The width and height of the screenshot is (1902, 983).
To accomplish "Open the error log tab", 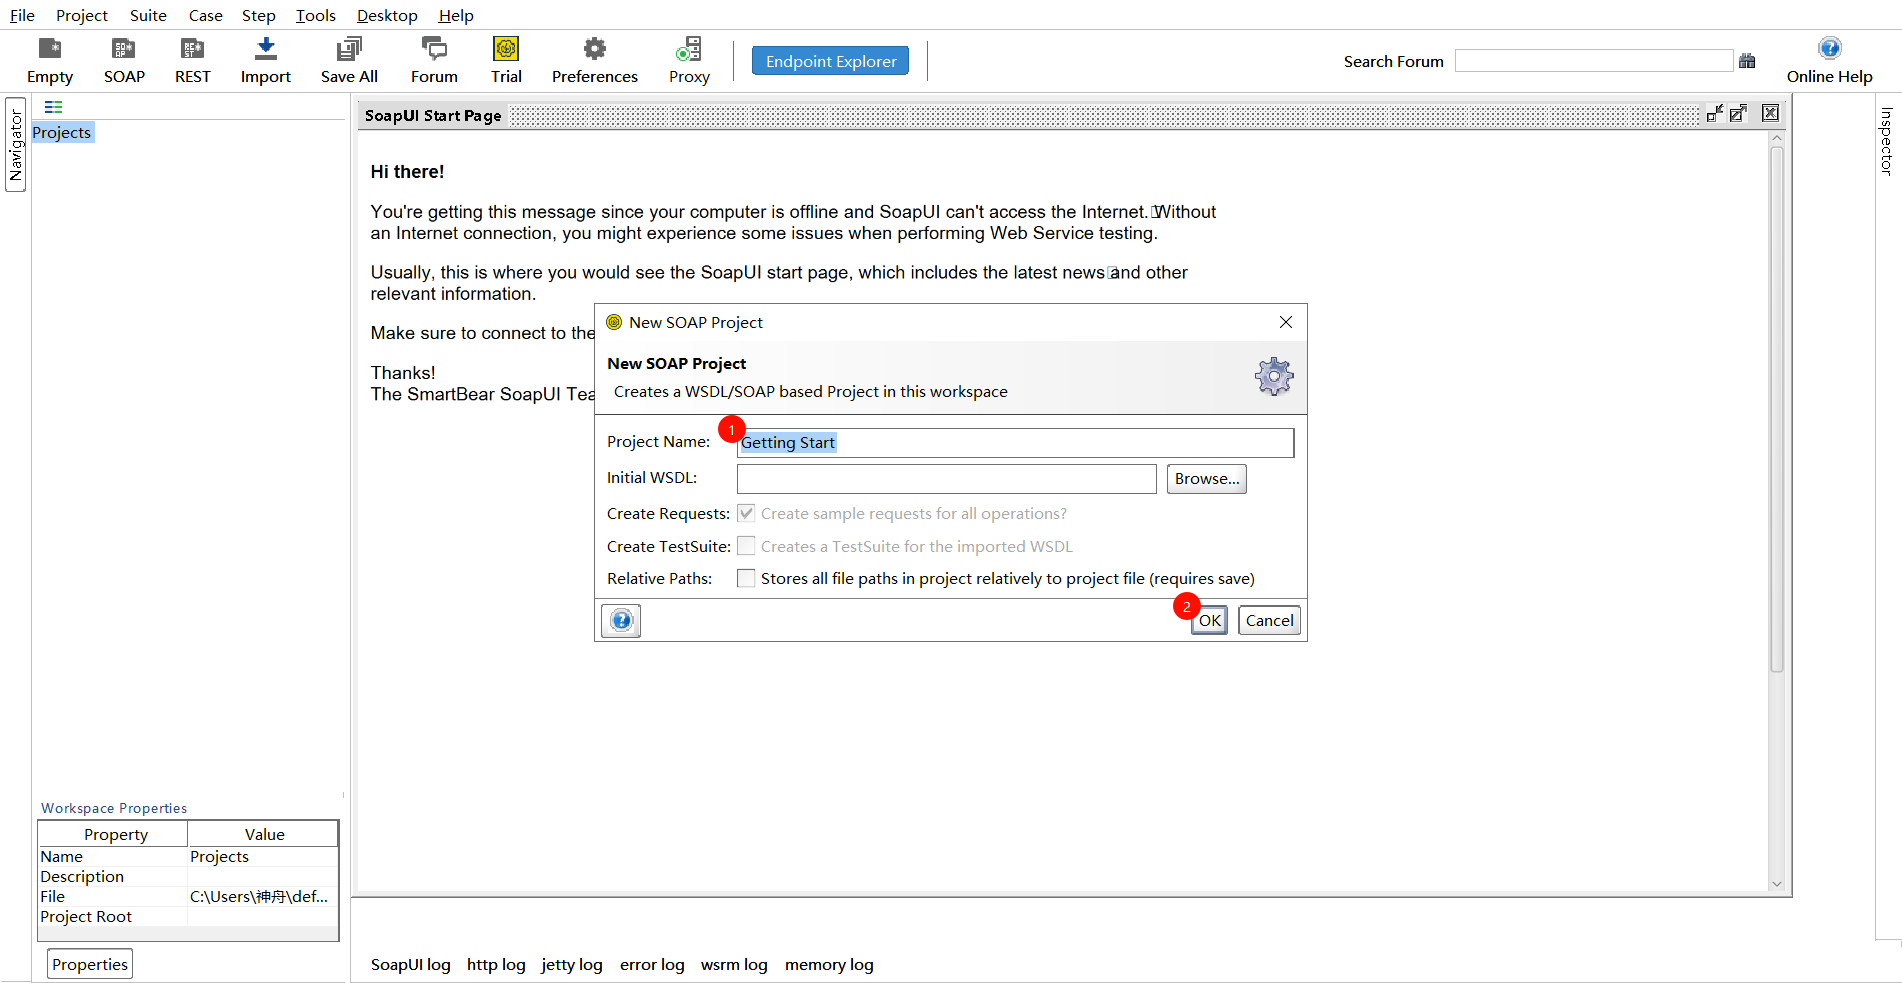I will 652,965.
